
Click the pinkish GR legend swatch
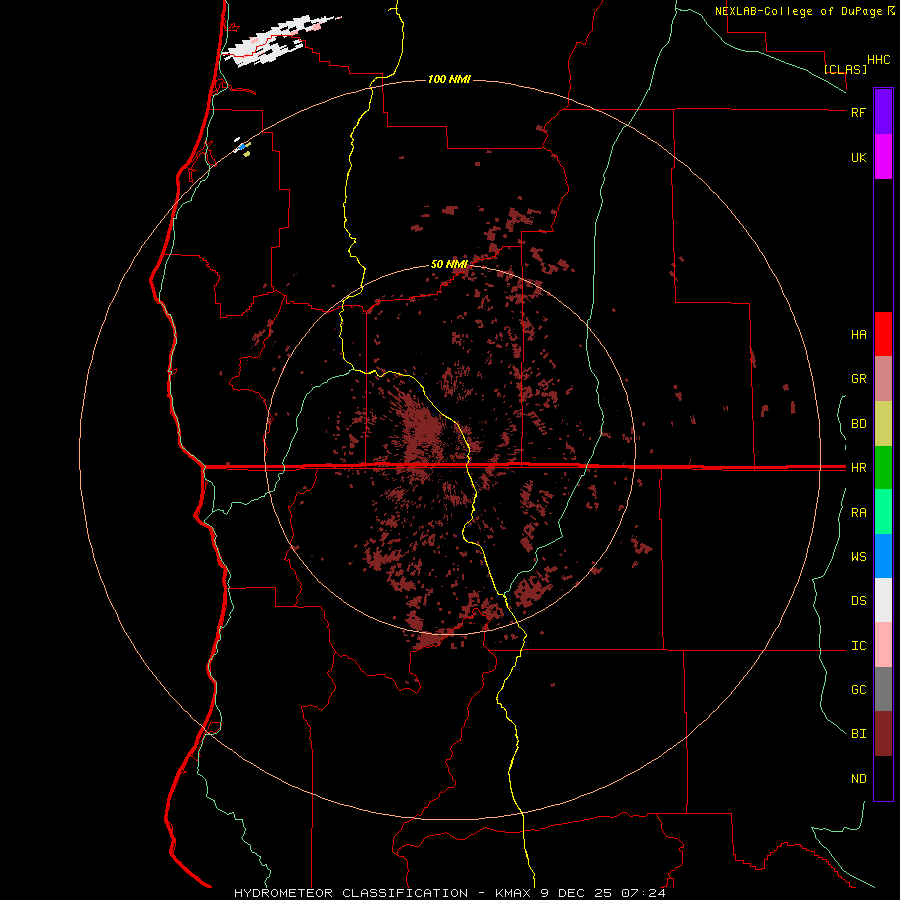point(883,378)
